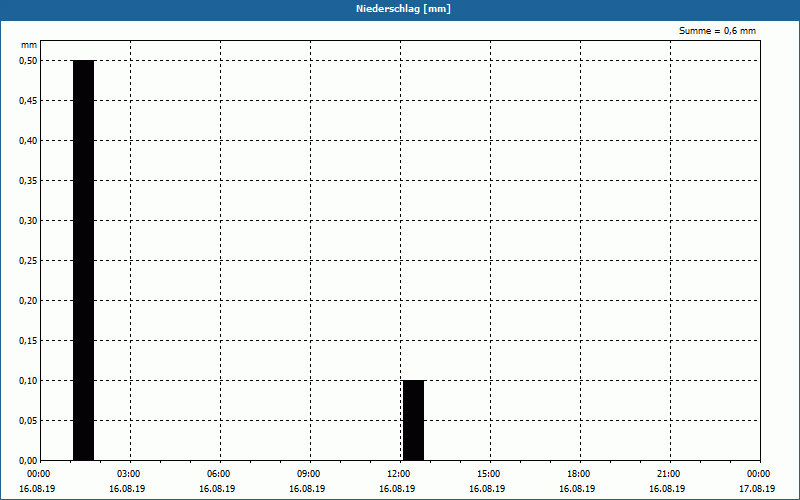Click the 00:00 label above 17.08.19
Viewport: 800px width, 500px height.
(x=757, y=474)
